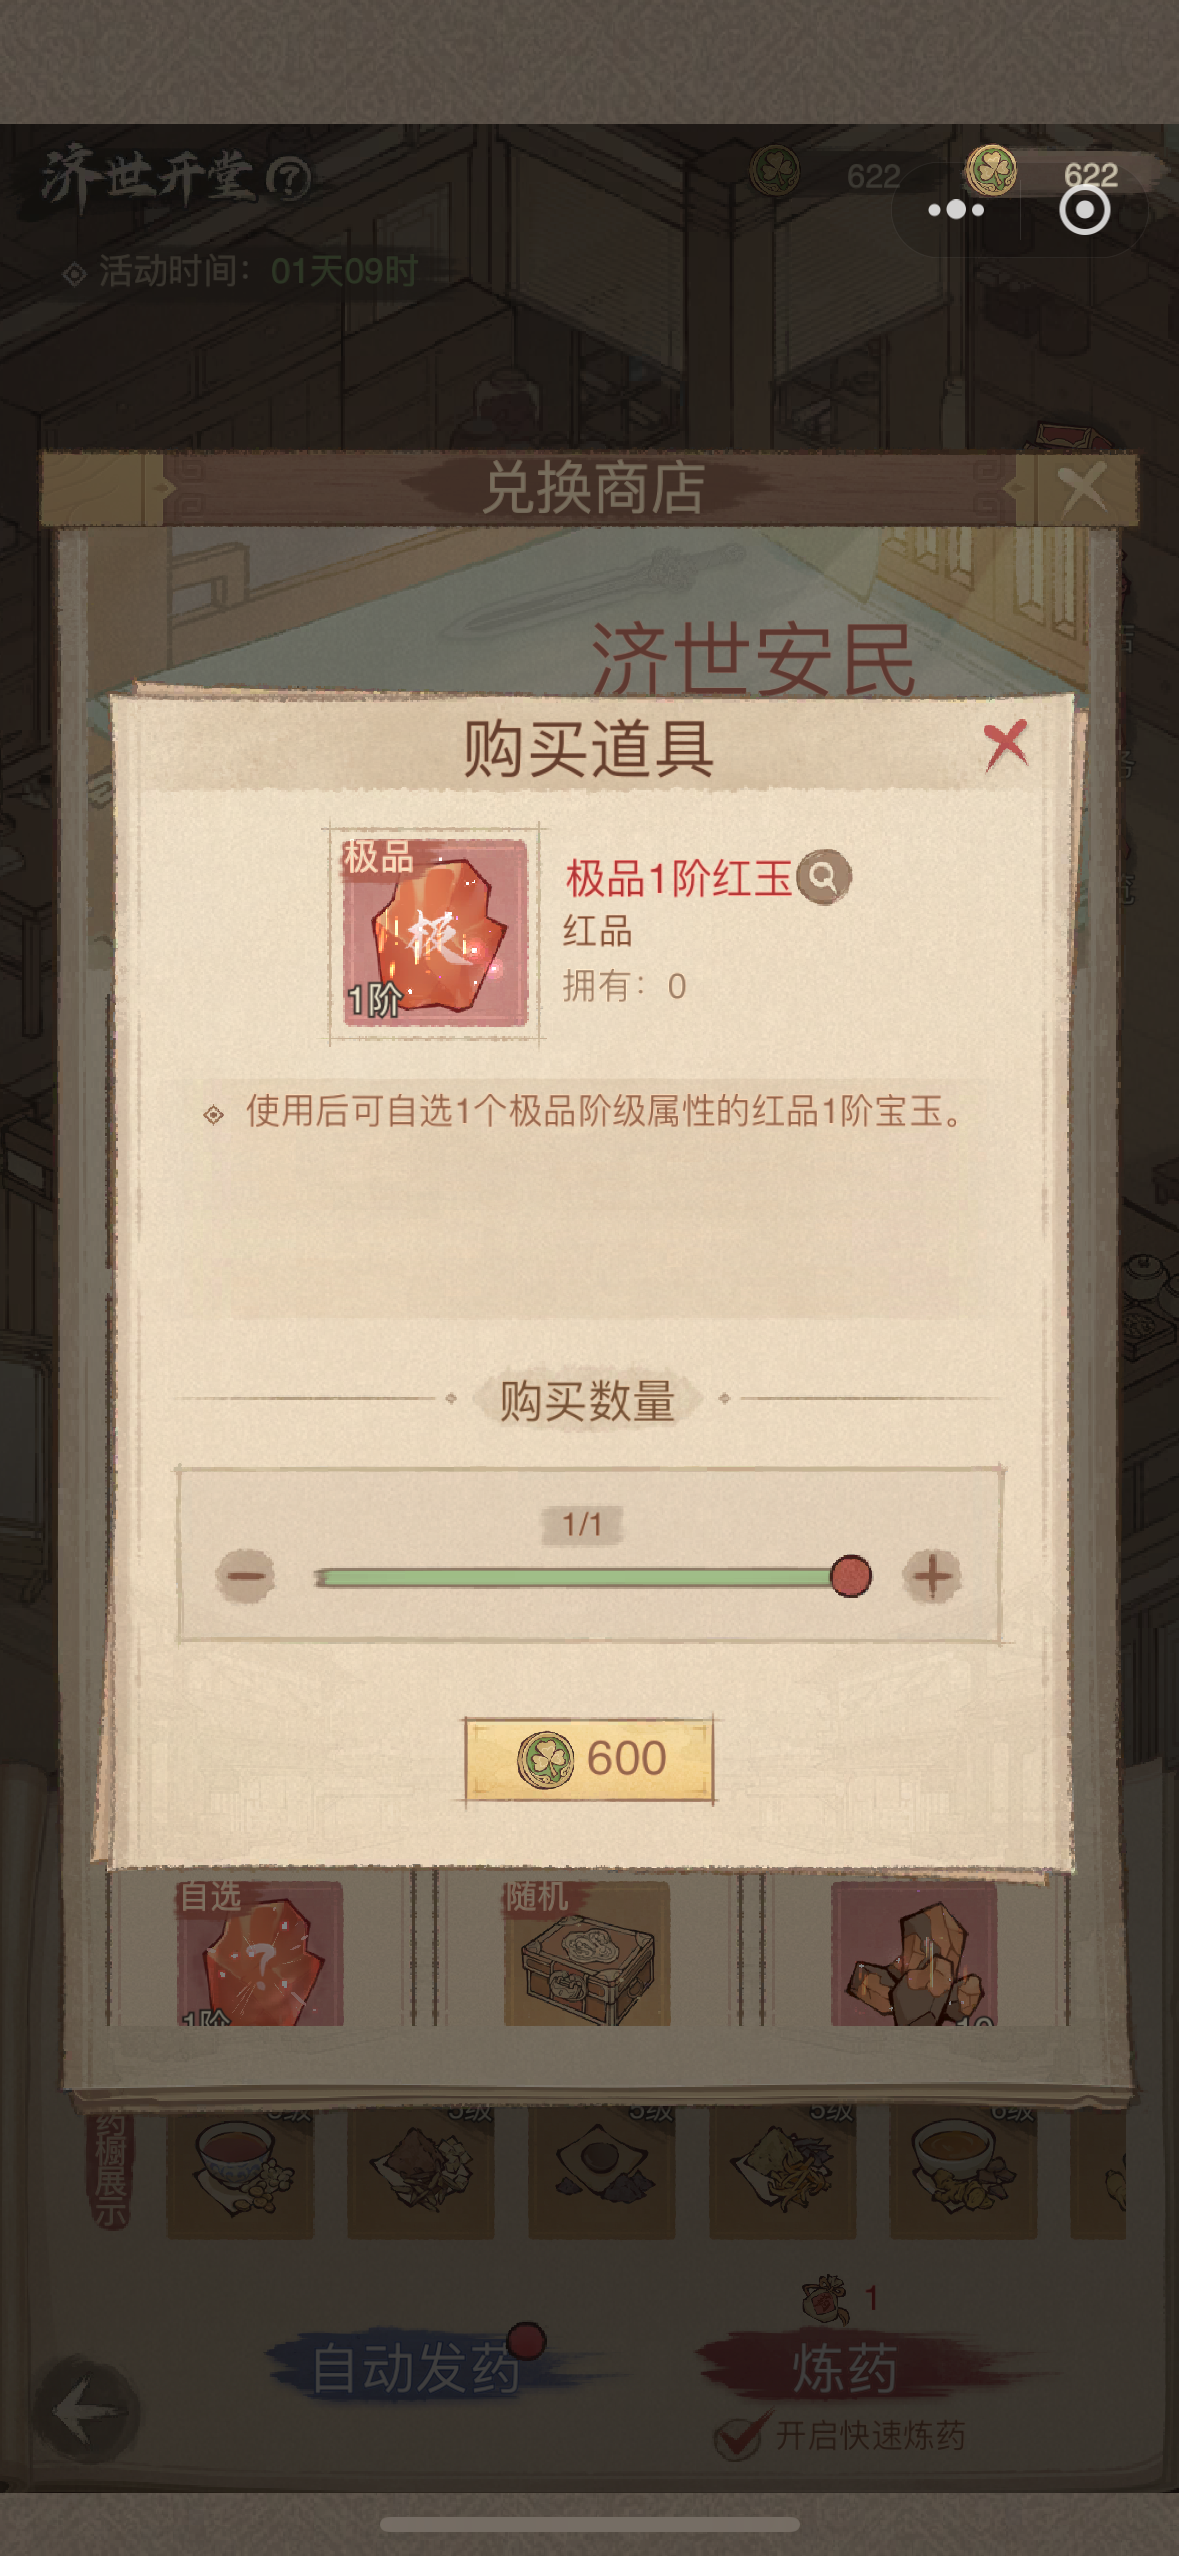
Task: Open the mini-program three dots menu
Action: [956, 210]
